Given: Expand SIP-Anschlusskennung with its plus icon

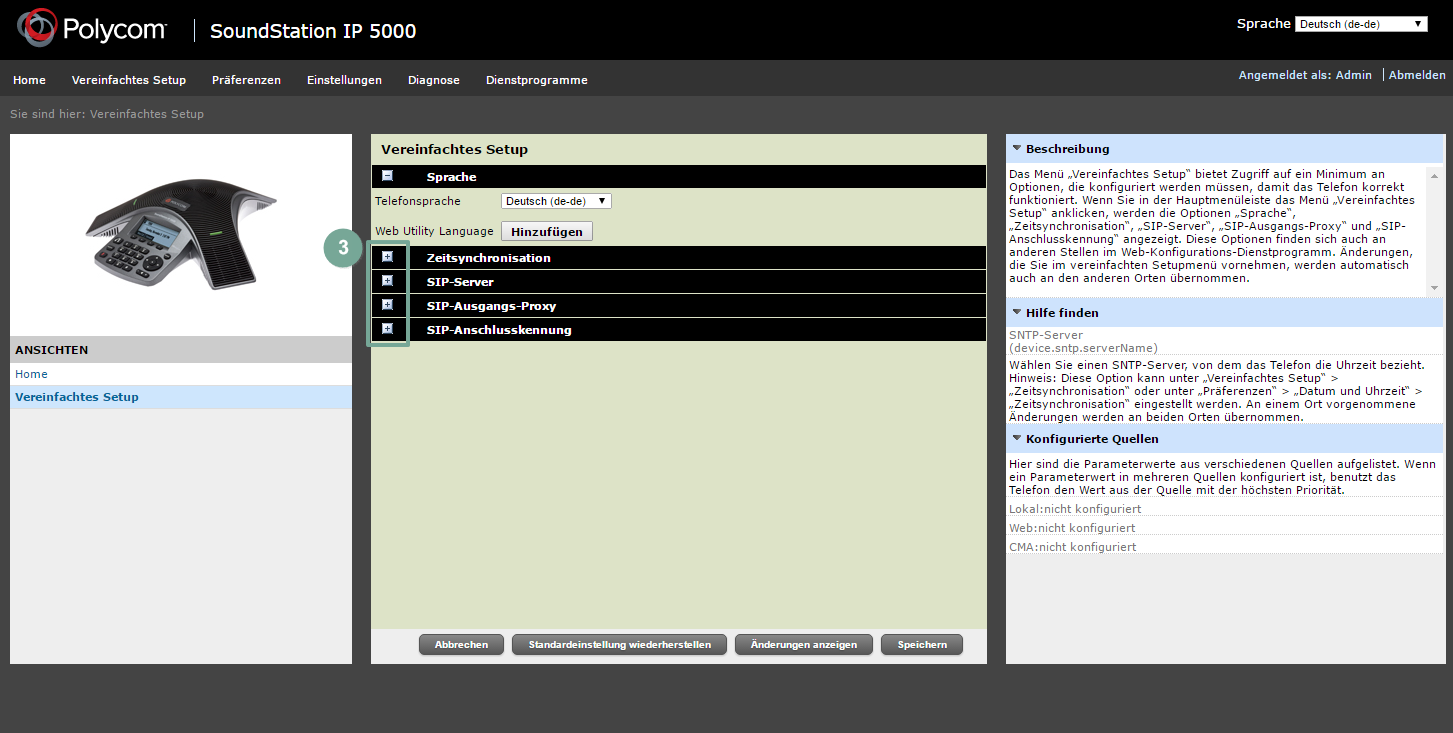Looking at the screenshot, I should tap(388, 329).
